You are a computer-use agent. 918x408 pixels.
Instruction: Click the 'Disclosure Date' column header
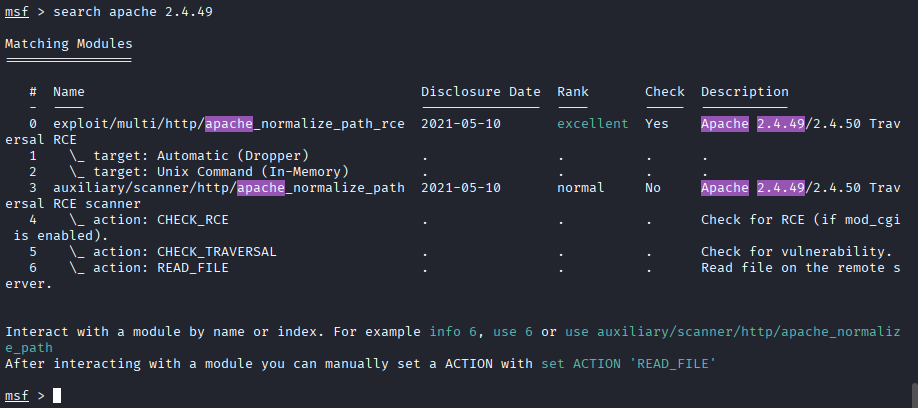481,92
